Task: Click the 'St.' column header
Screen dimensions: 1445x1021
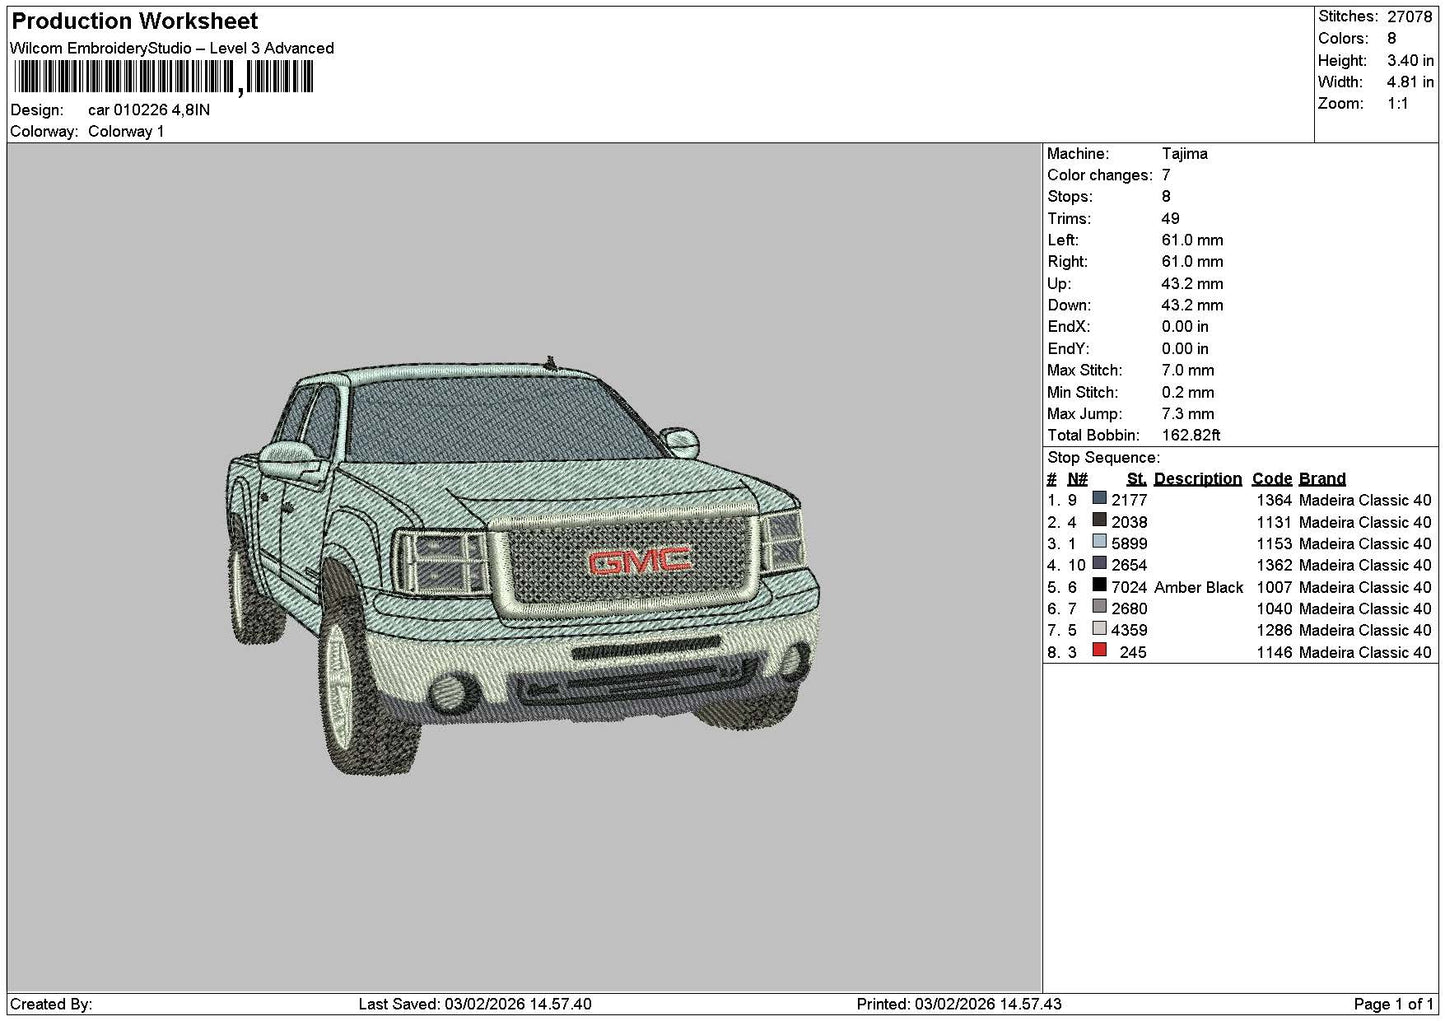Action: [1136, 478]
